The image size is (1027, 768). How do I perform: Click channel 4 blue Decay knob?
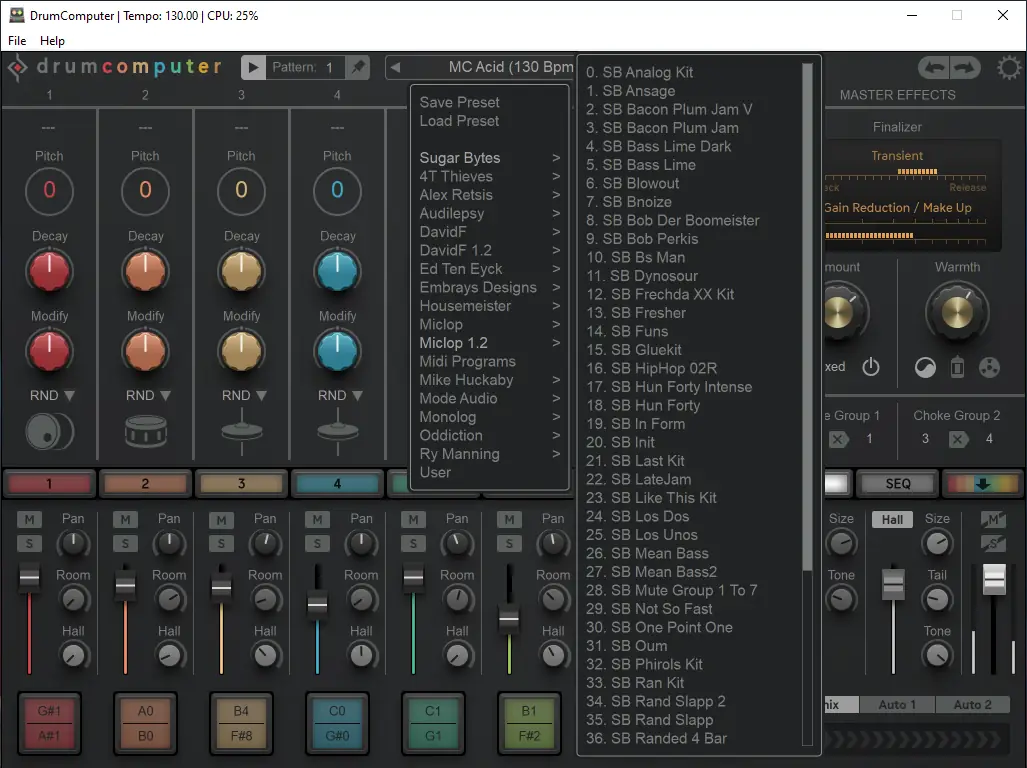337,271
